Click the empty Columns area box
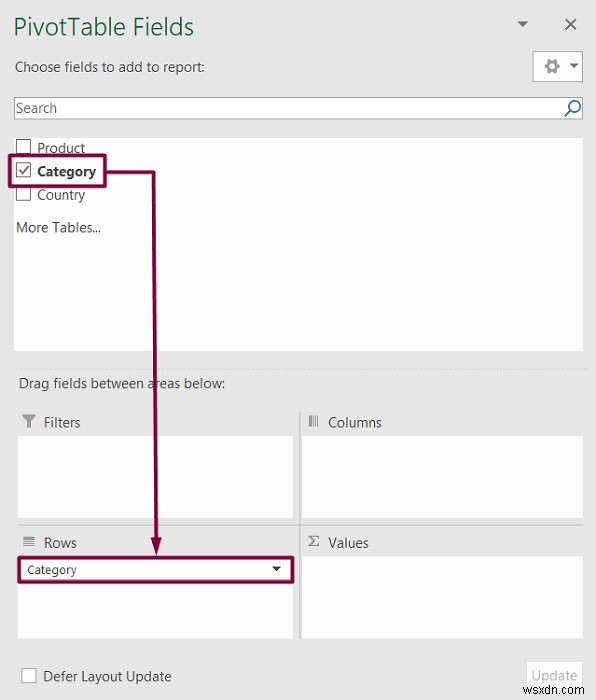Image resolution: width=596 pixels, height=700 pixels. point(442,477)
